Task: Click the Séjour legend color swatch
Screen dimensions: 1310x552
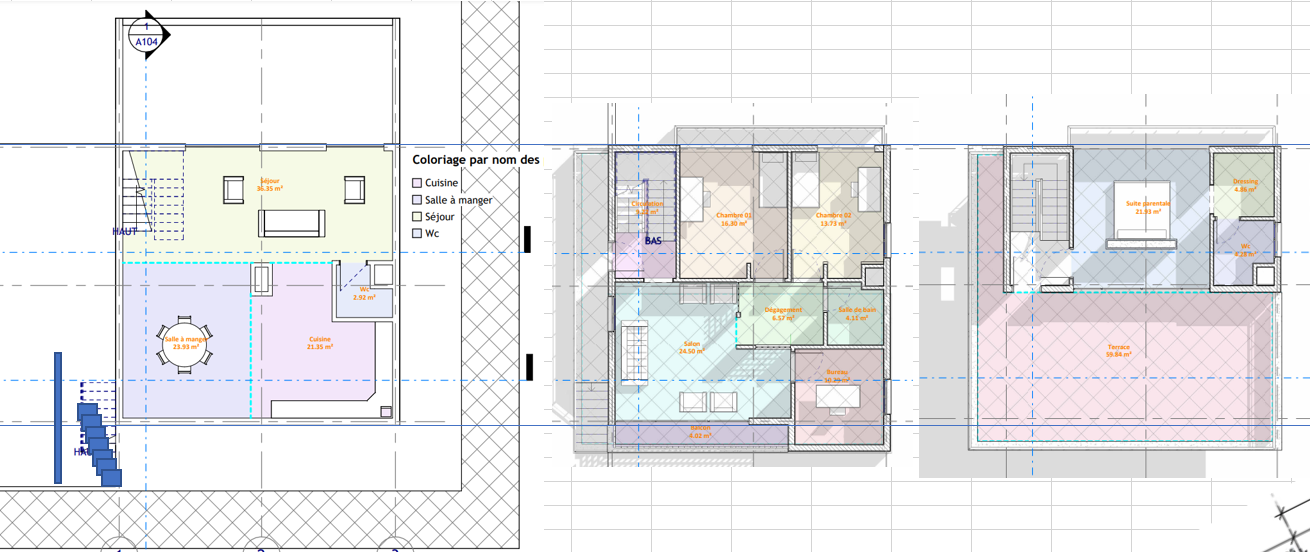Action: pos(417,217)
